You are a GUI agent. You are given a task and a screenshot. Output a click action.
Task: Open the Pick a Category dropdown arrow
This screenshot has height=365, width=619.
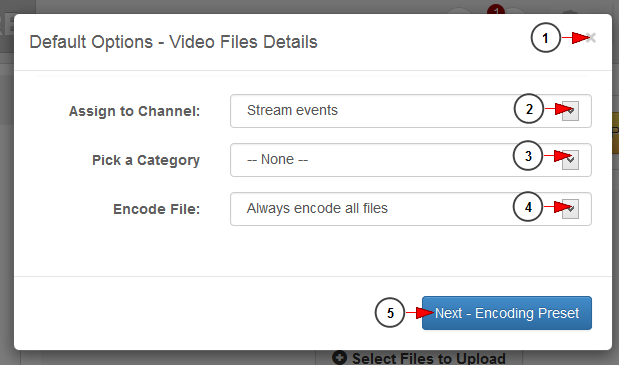pyautogui.click(x=570, y=160)
